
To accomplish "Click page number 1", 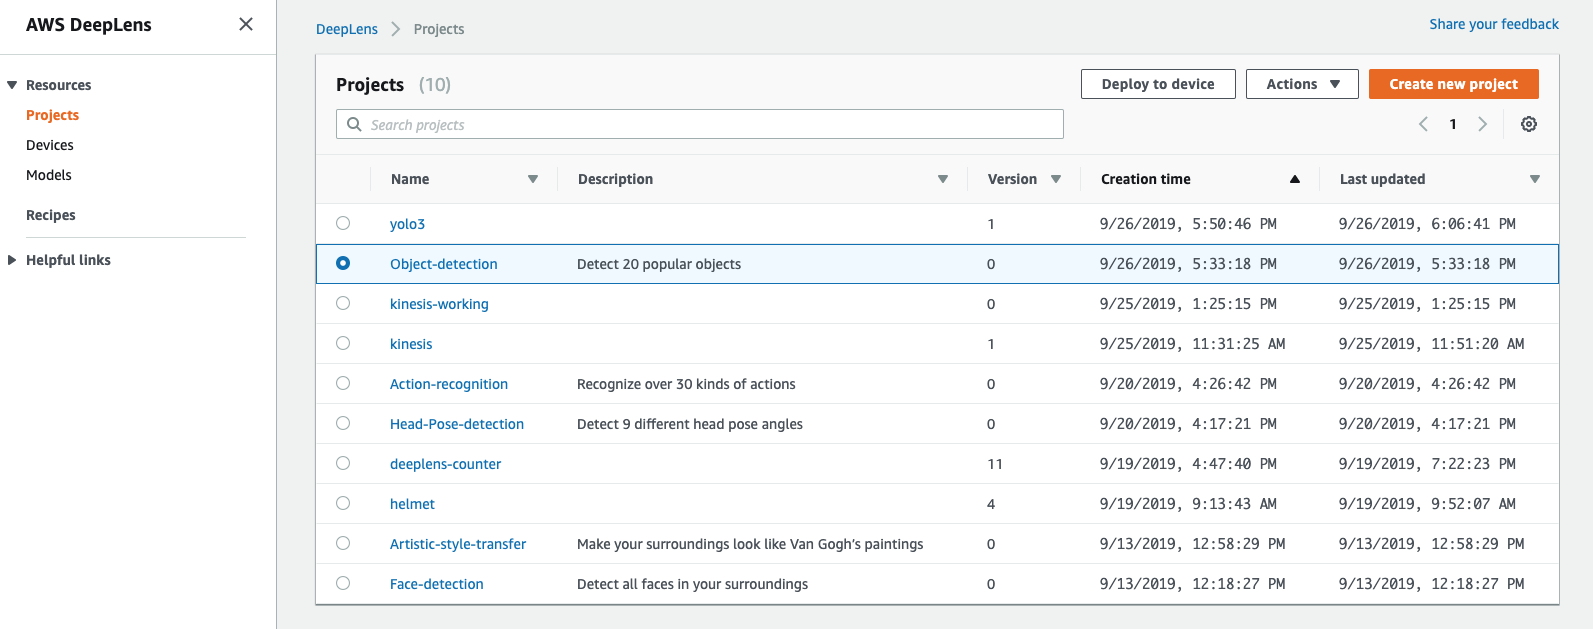I will pos(1453,124).
